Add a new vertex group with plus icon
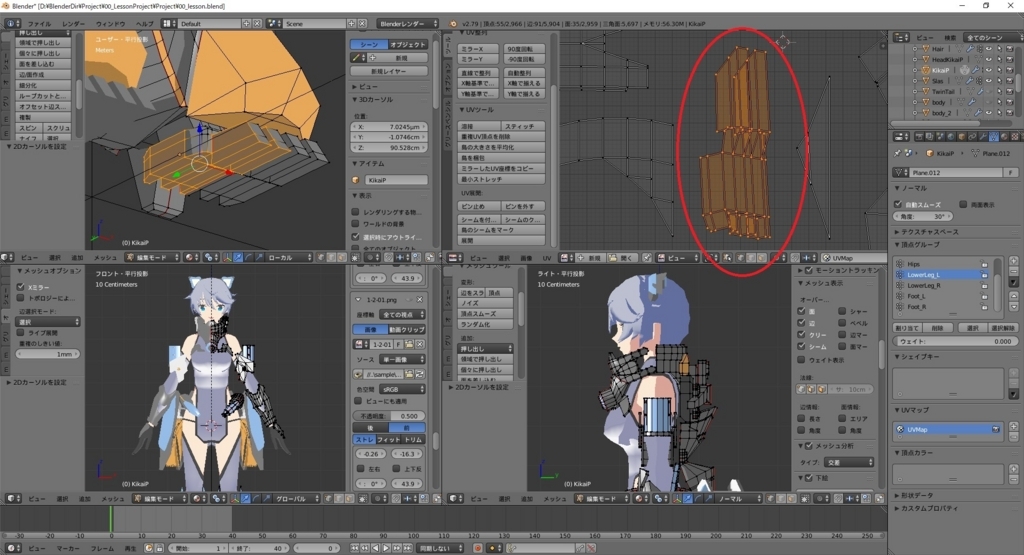 1014,261
